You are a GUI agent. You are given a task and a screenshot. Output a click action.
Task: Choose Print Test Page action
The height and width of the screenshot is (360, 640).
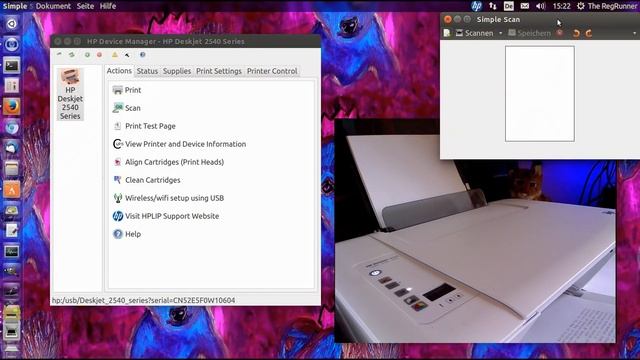pyautogui.click(x=144, y=126)
